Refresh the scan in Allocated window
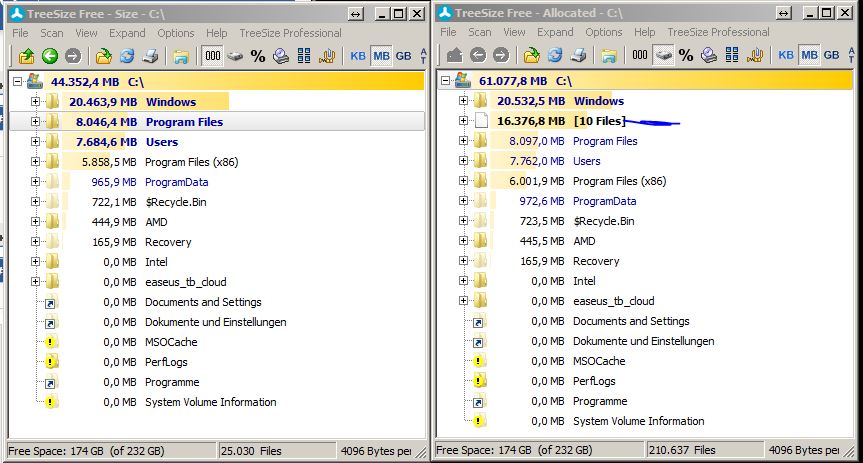 [555, 55]
